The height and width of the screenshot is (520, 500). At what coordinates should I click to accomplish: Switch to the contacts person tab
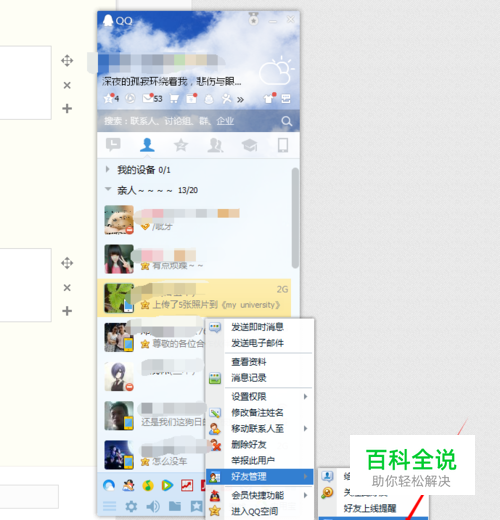[x=147, y=145]
